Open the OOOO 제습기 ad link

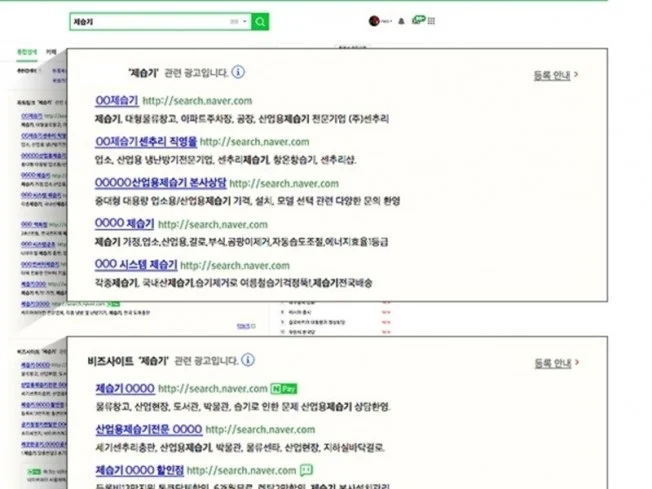[124, 224]
